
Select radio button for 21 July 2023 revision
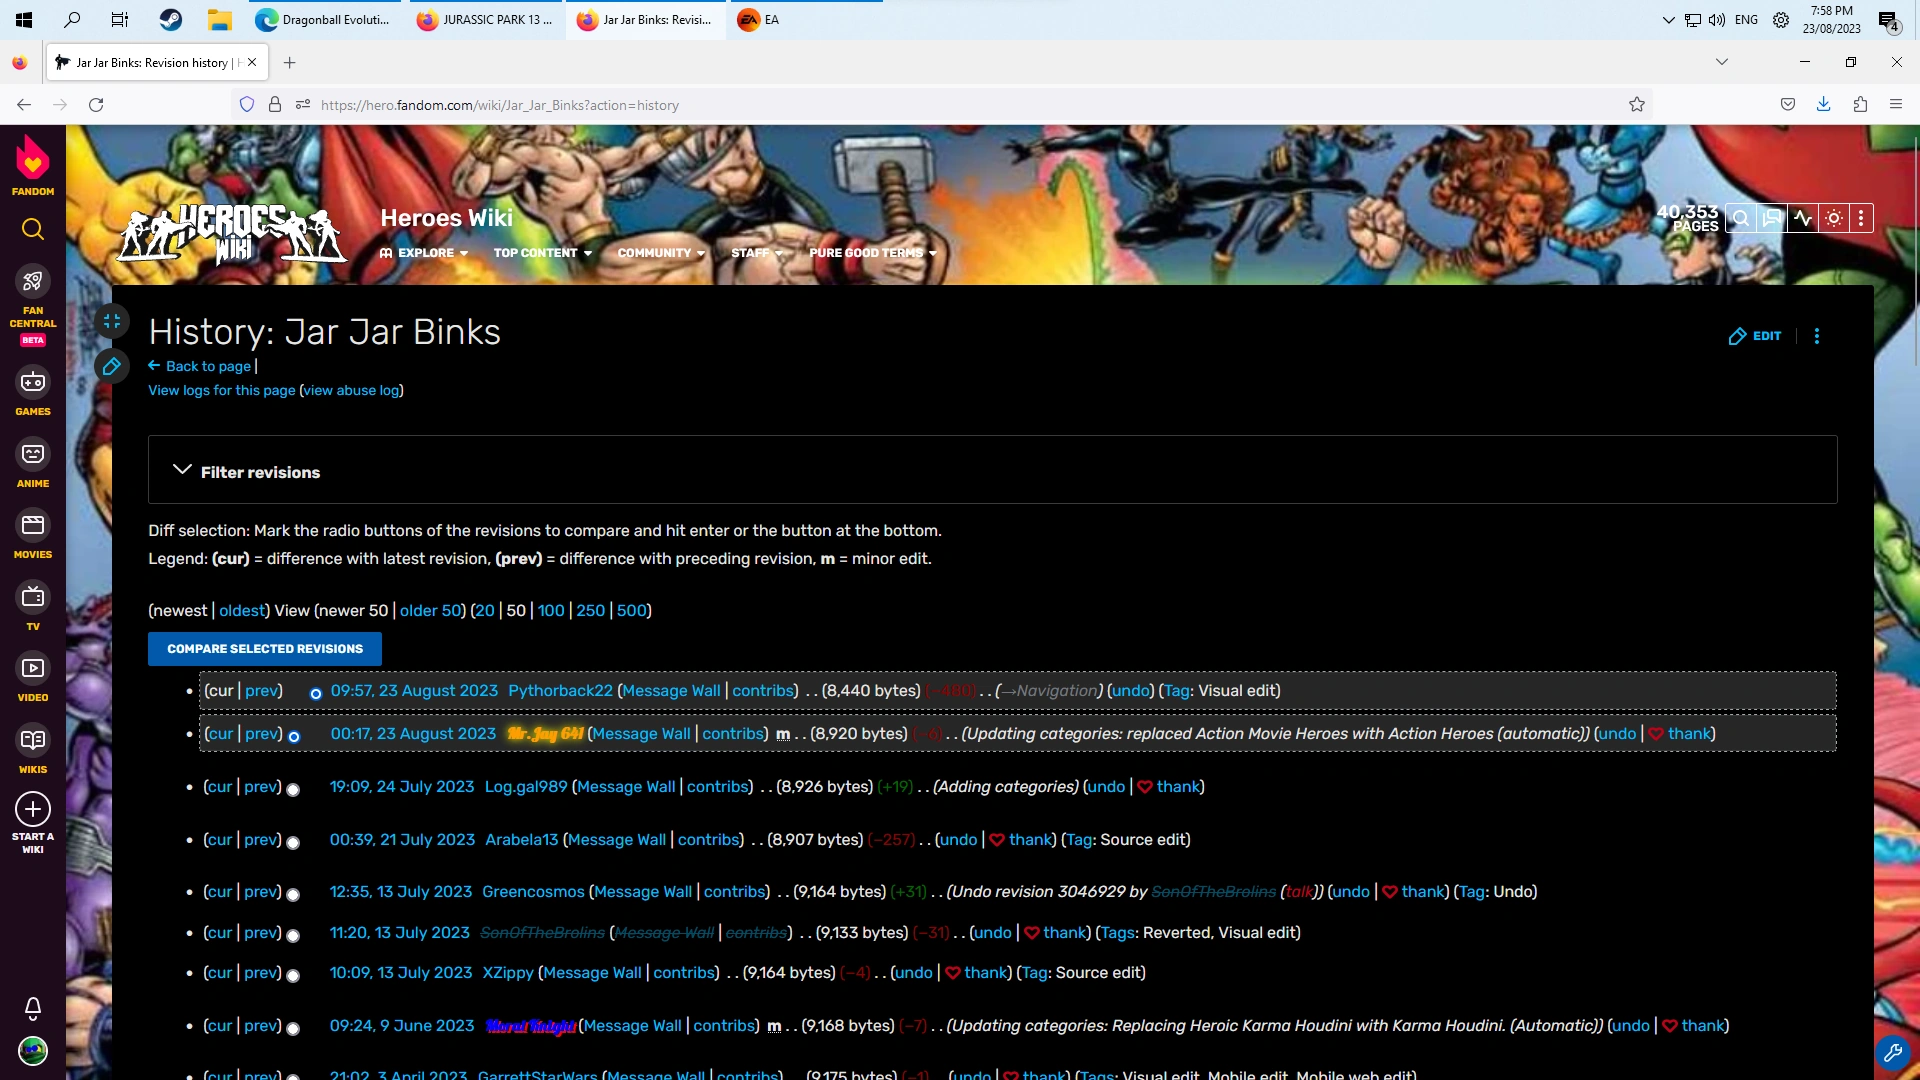click(x=293, y=842)
